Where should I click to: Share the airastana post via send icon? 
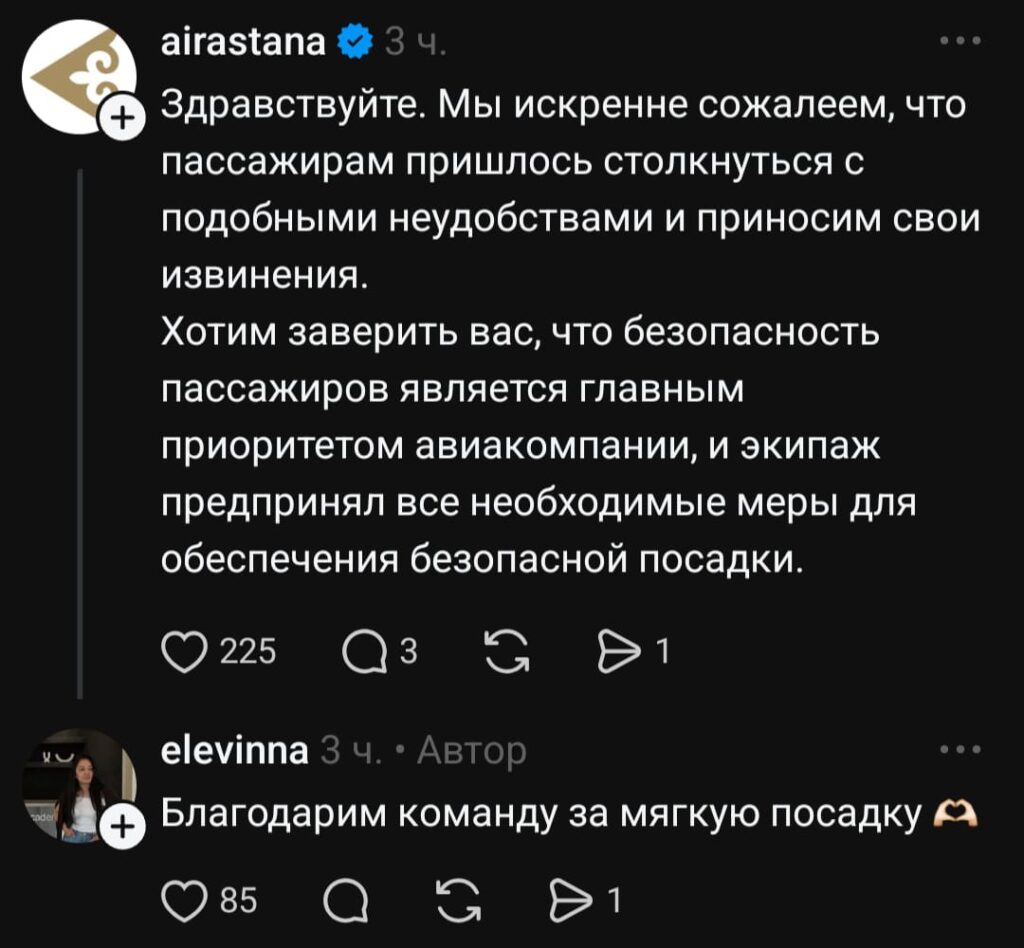(616, 652)
